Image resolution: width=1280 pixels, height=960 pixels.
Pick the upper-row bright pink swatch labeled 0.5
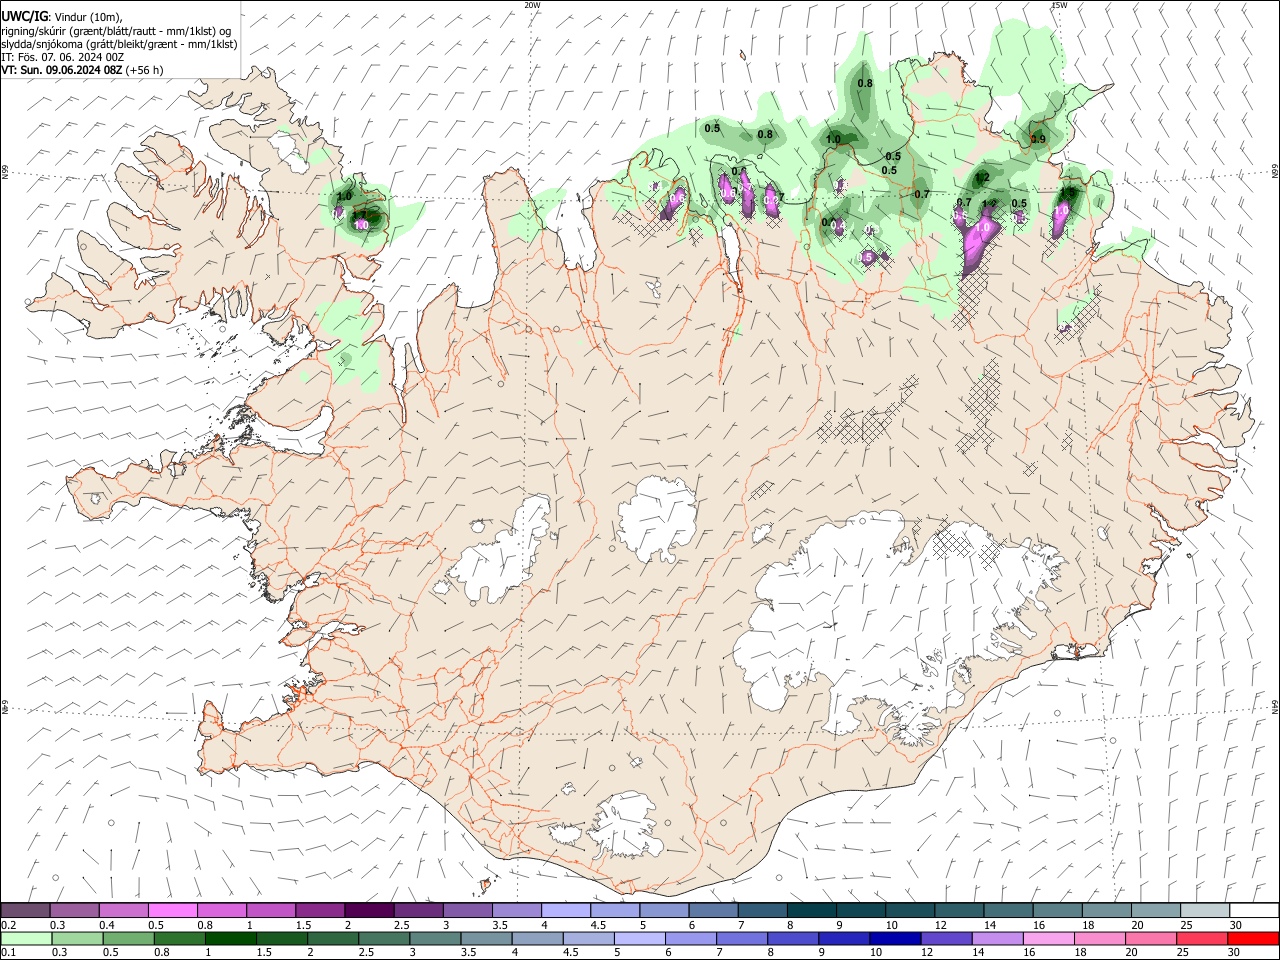point(172,910)
